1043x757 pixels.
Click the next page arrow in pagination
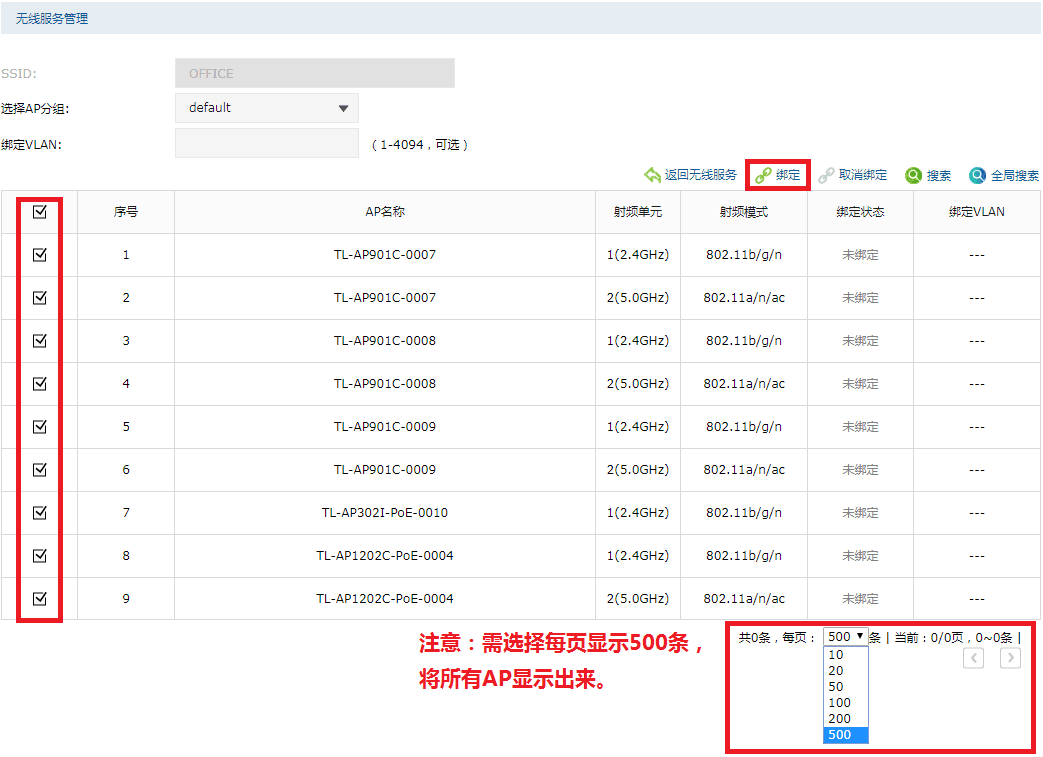[x=1010, y=658]
